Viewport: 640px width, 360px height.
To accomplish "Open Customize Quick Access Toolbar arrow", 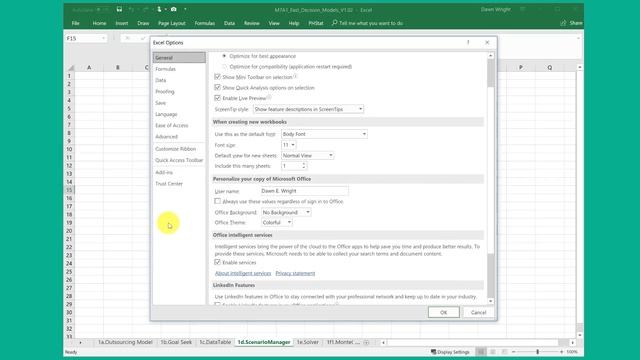I will tap(185, 9).
